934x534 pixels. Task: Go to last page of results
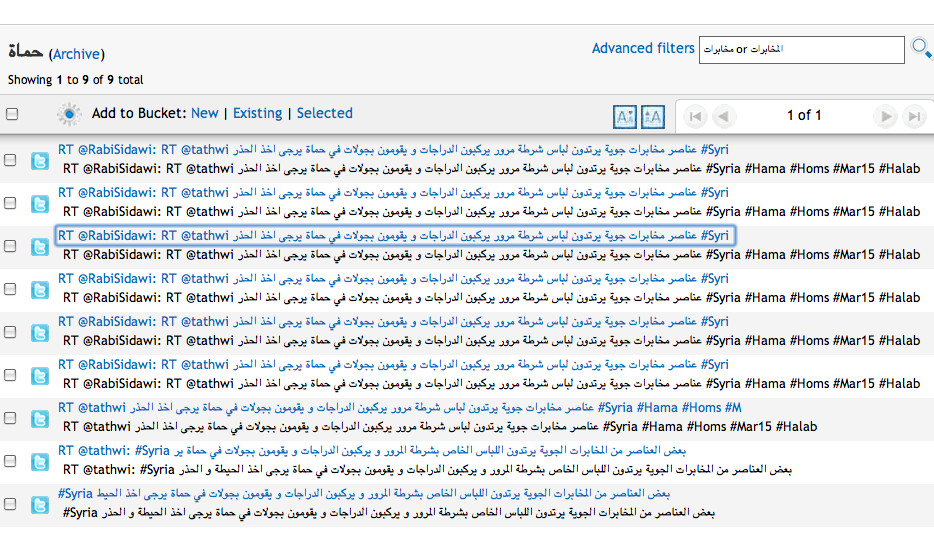coord(914,116)
